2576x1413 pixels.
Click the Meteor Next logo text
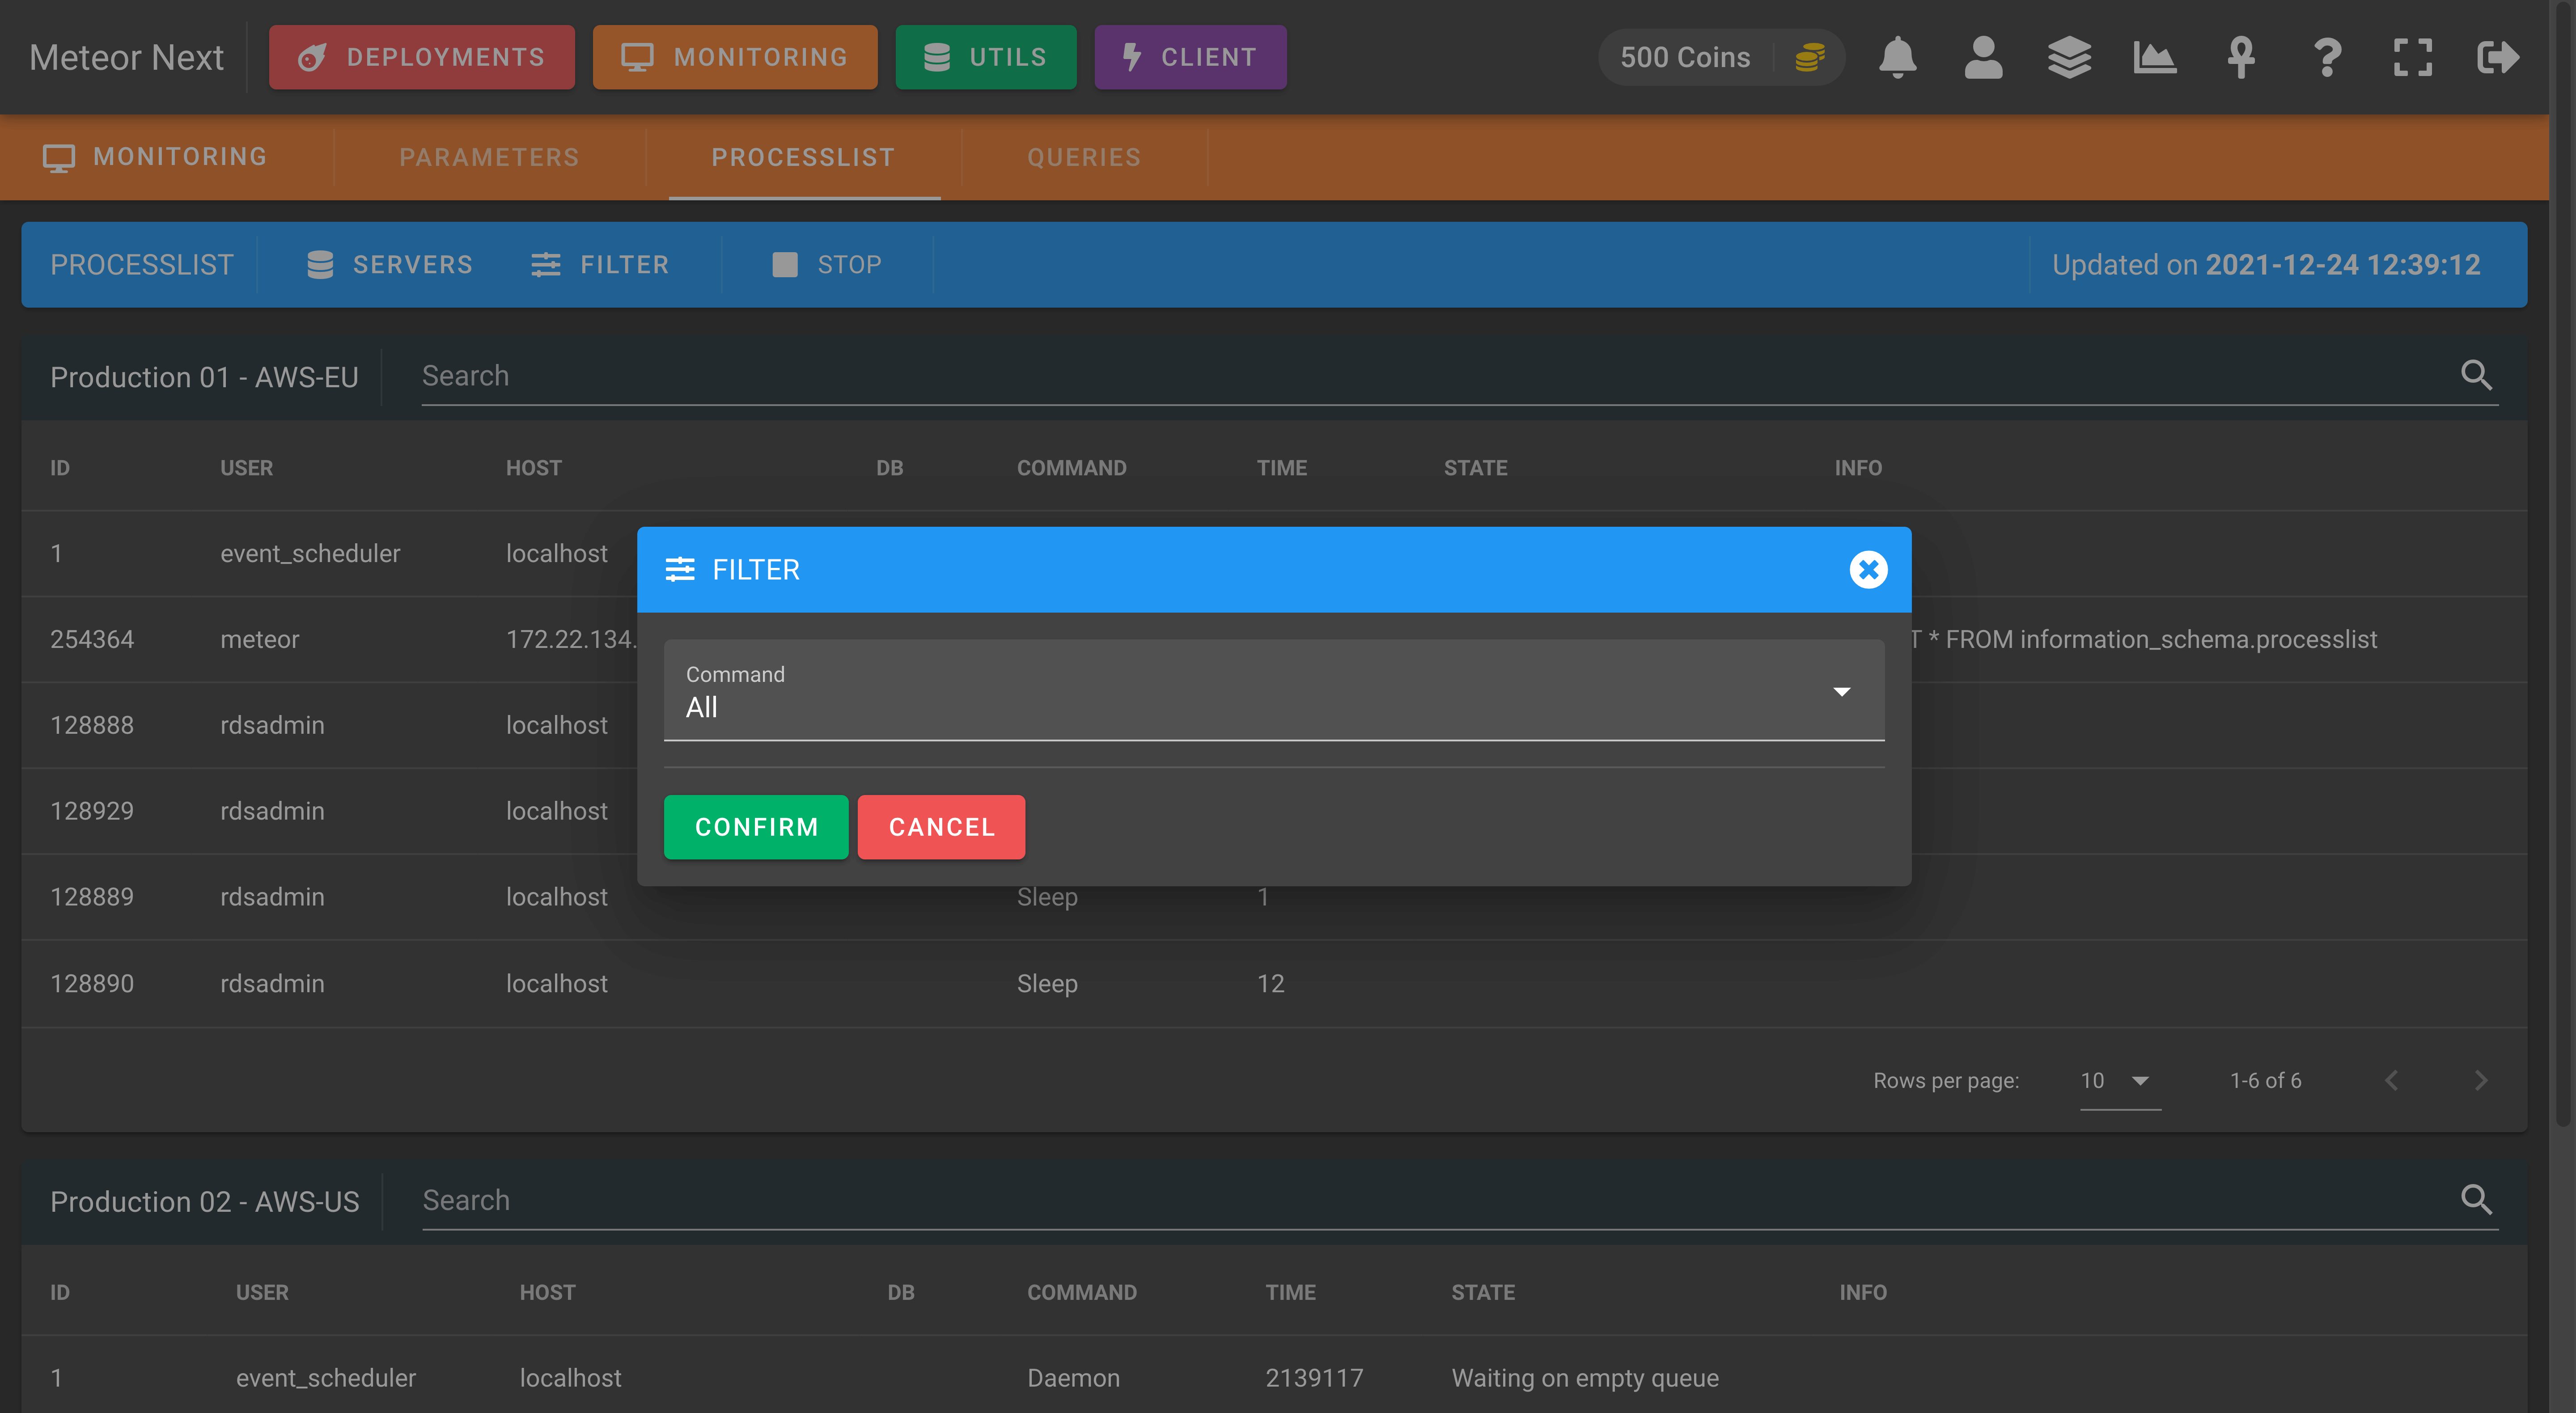(x=127, y=57)
